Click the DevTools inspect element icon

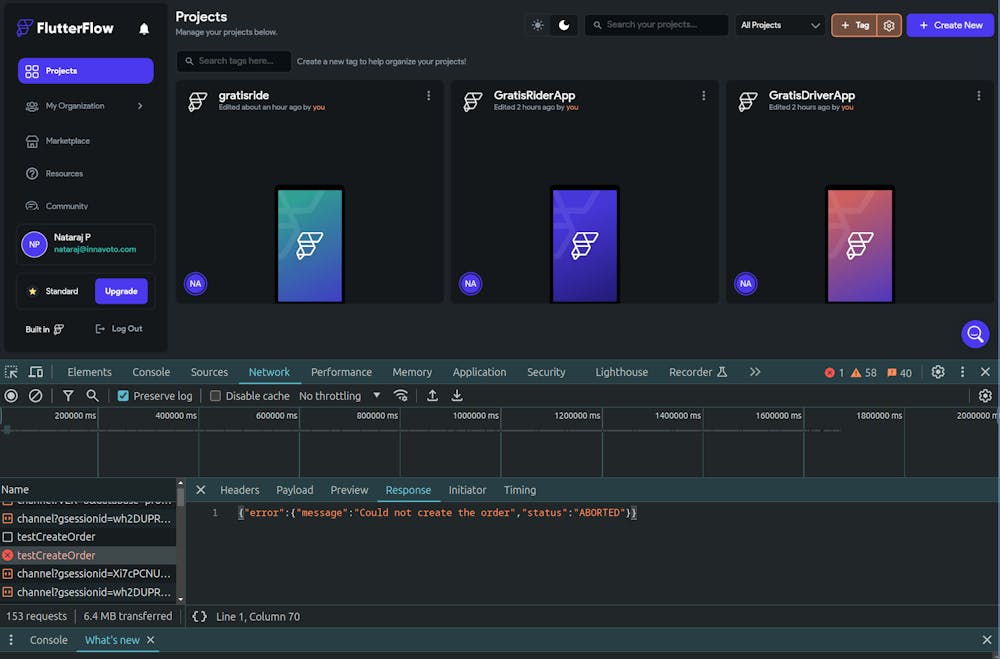[12, 372]
